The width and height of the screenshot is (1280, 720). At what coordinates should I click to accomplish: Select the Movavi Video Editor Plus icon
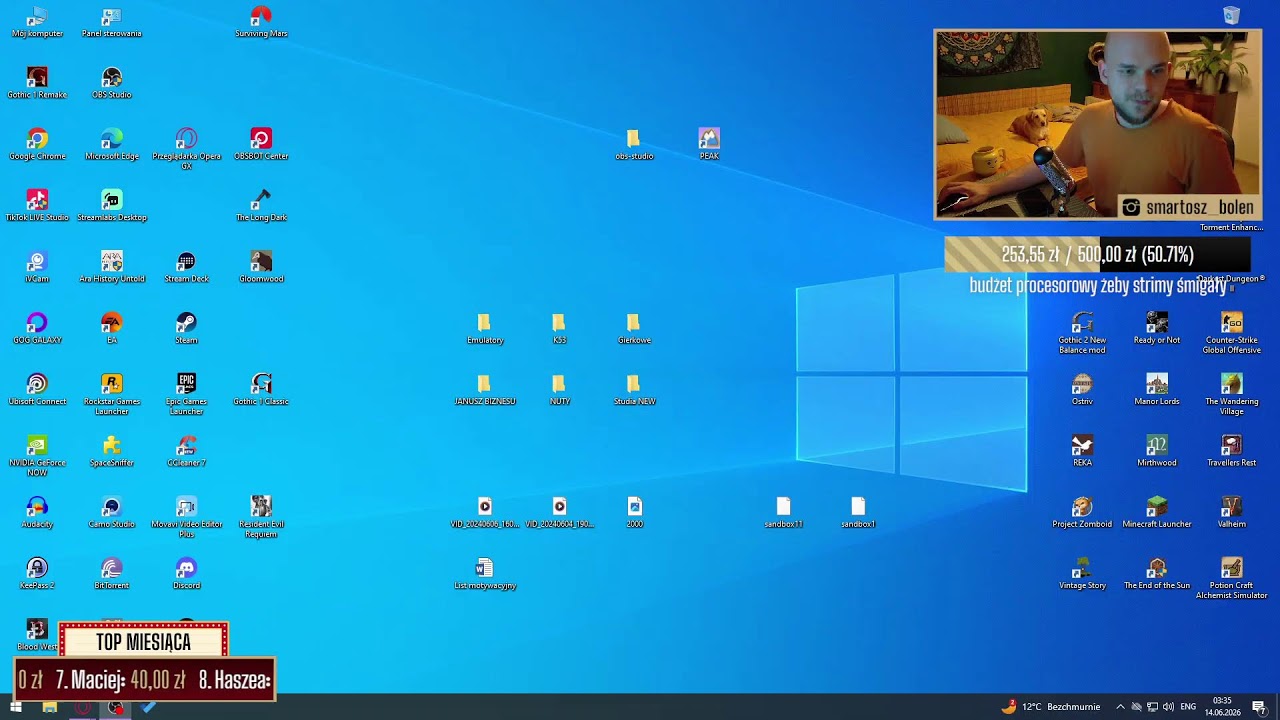pos(186,516)
